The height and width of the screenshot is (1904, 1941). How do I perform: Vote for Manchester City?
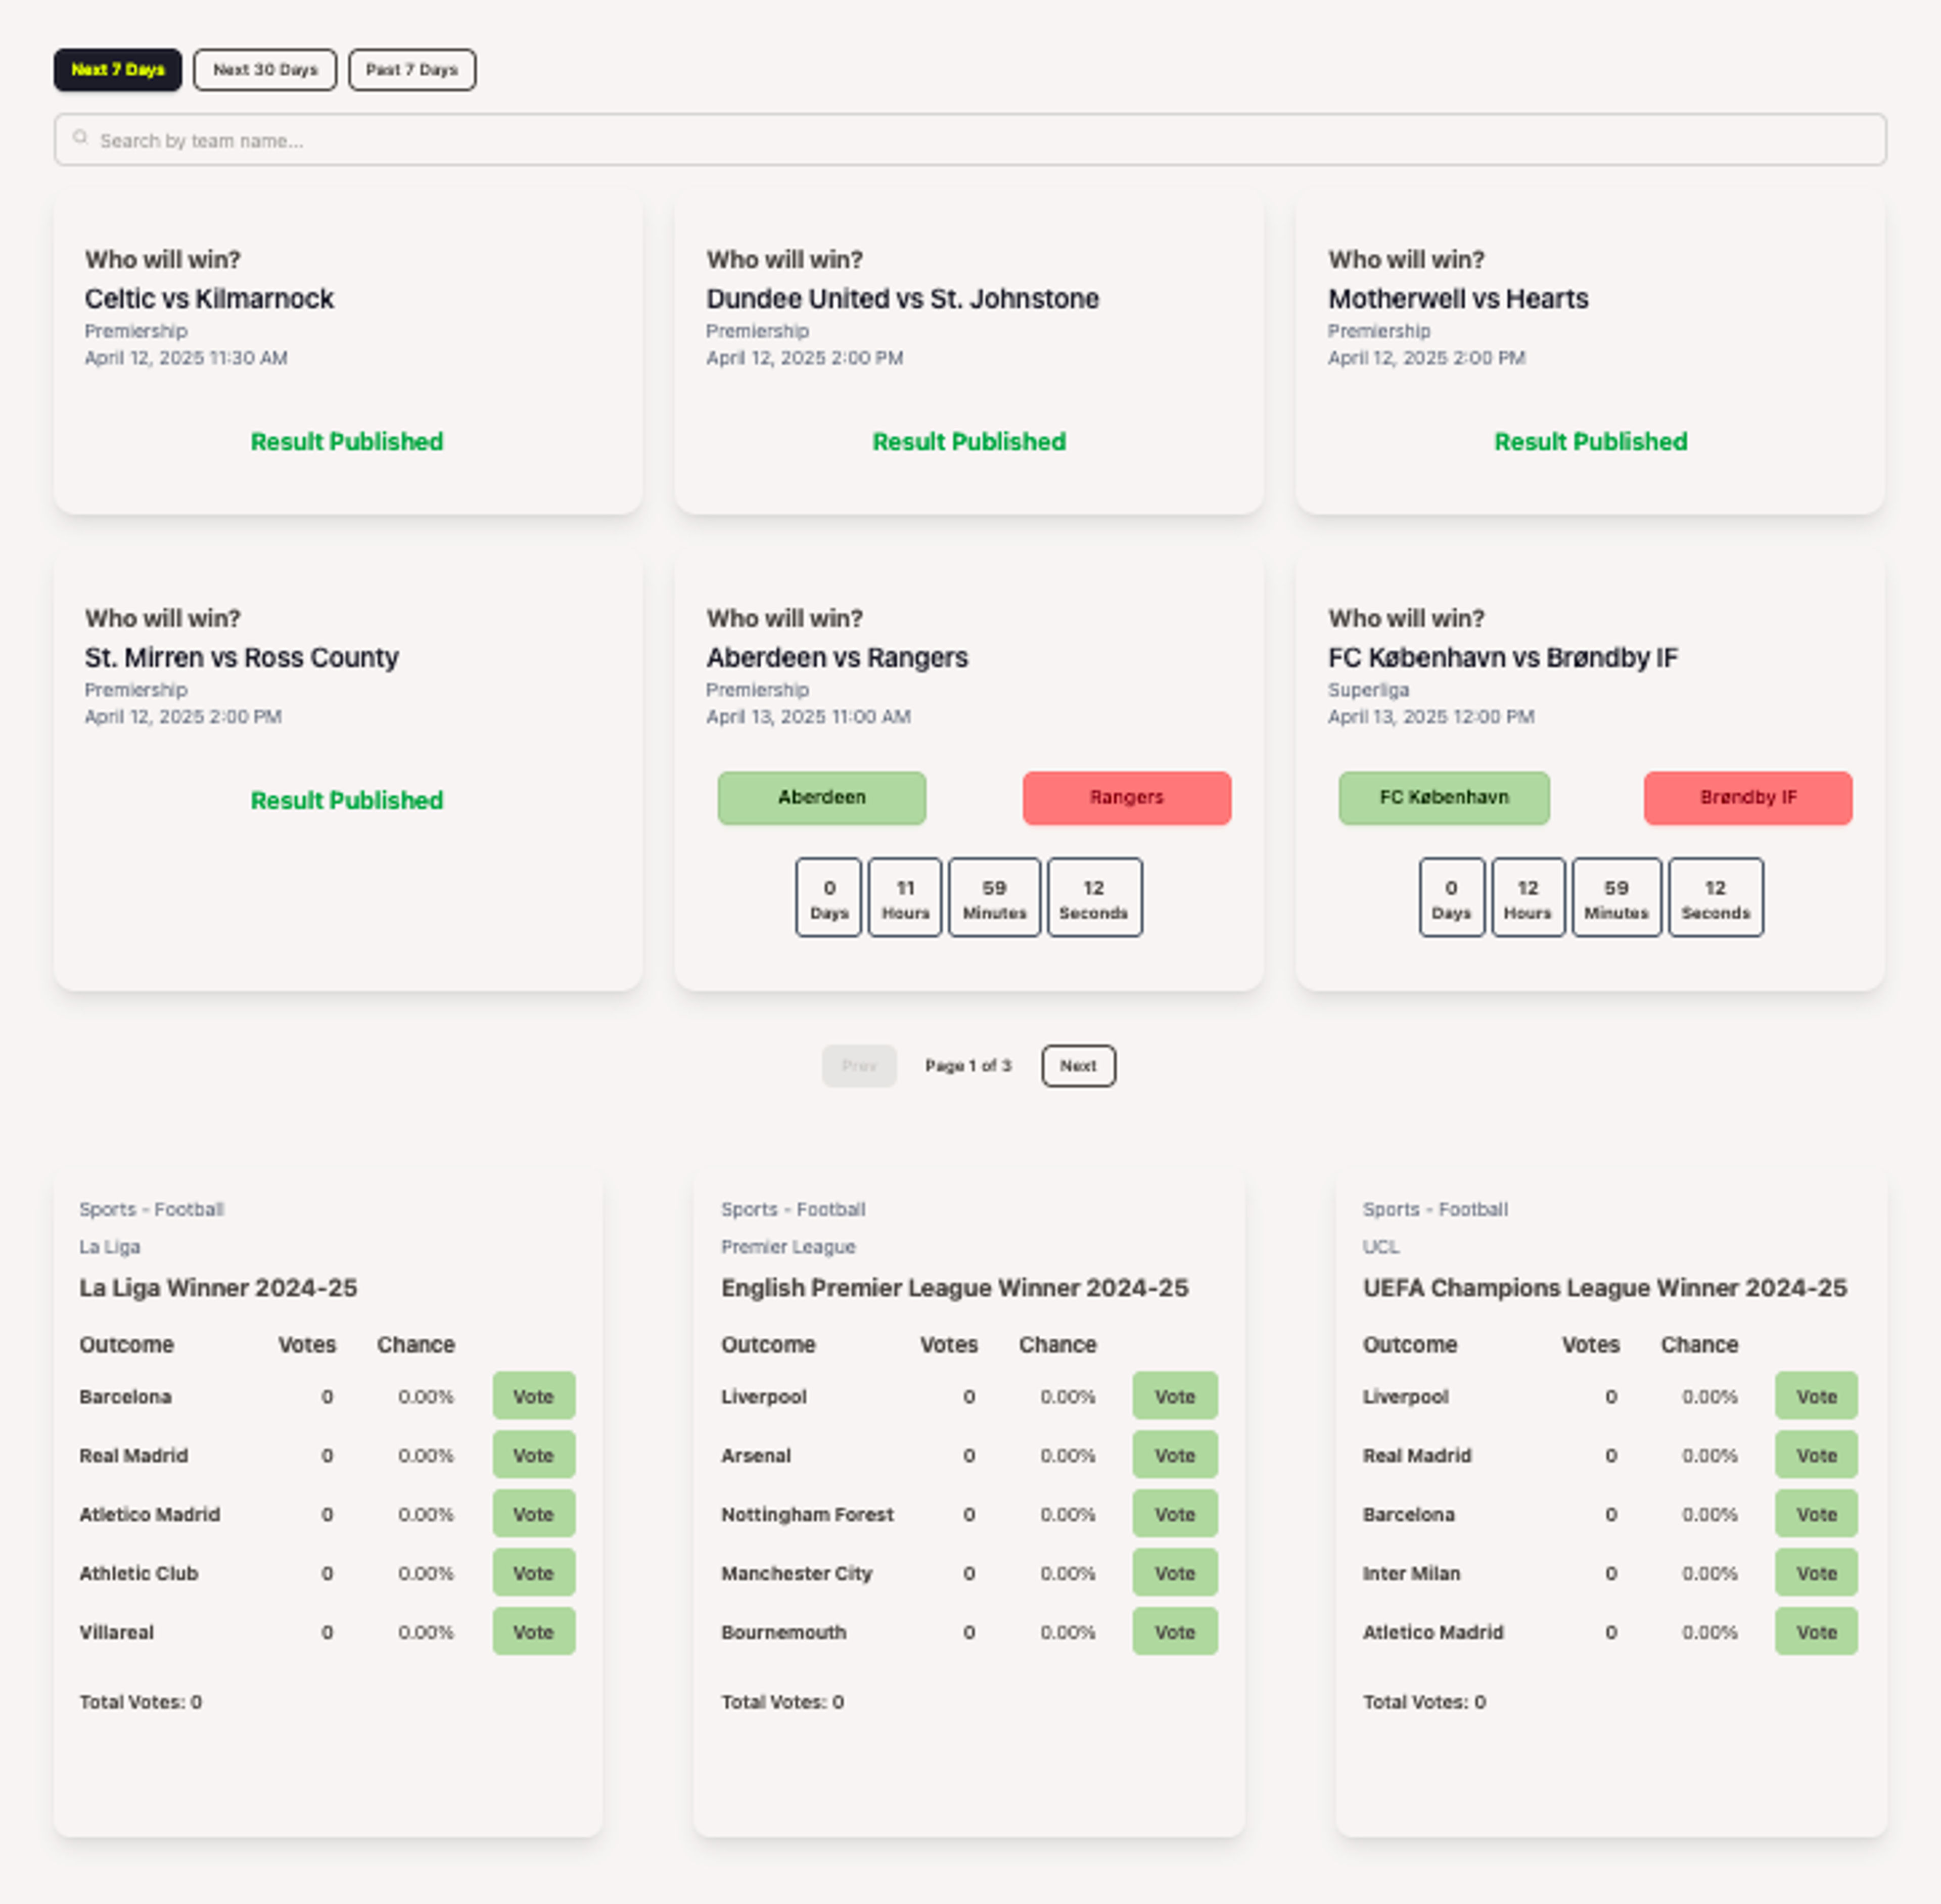click(x=1175, y=1573)
